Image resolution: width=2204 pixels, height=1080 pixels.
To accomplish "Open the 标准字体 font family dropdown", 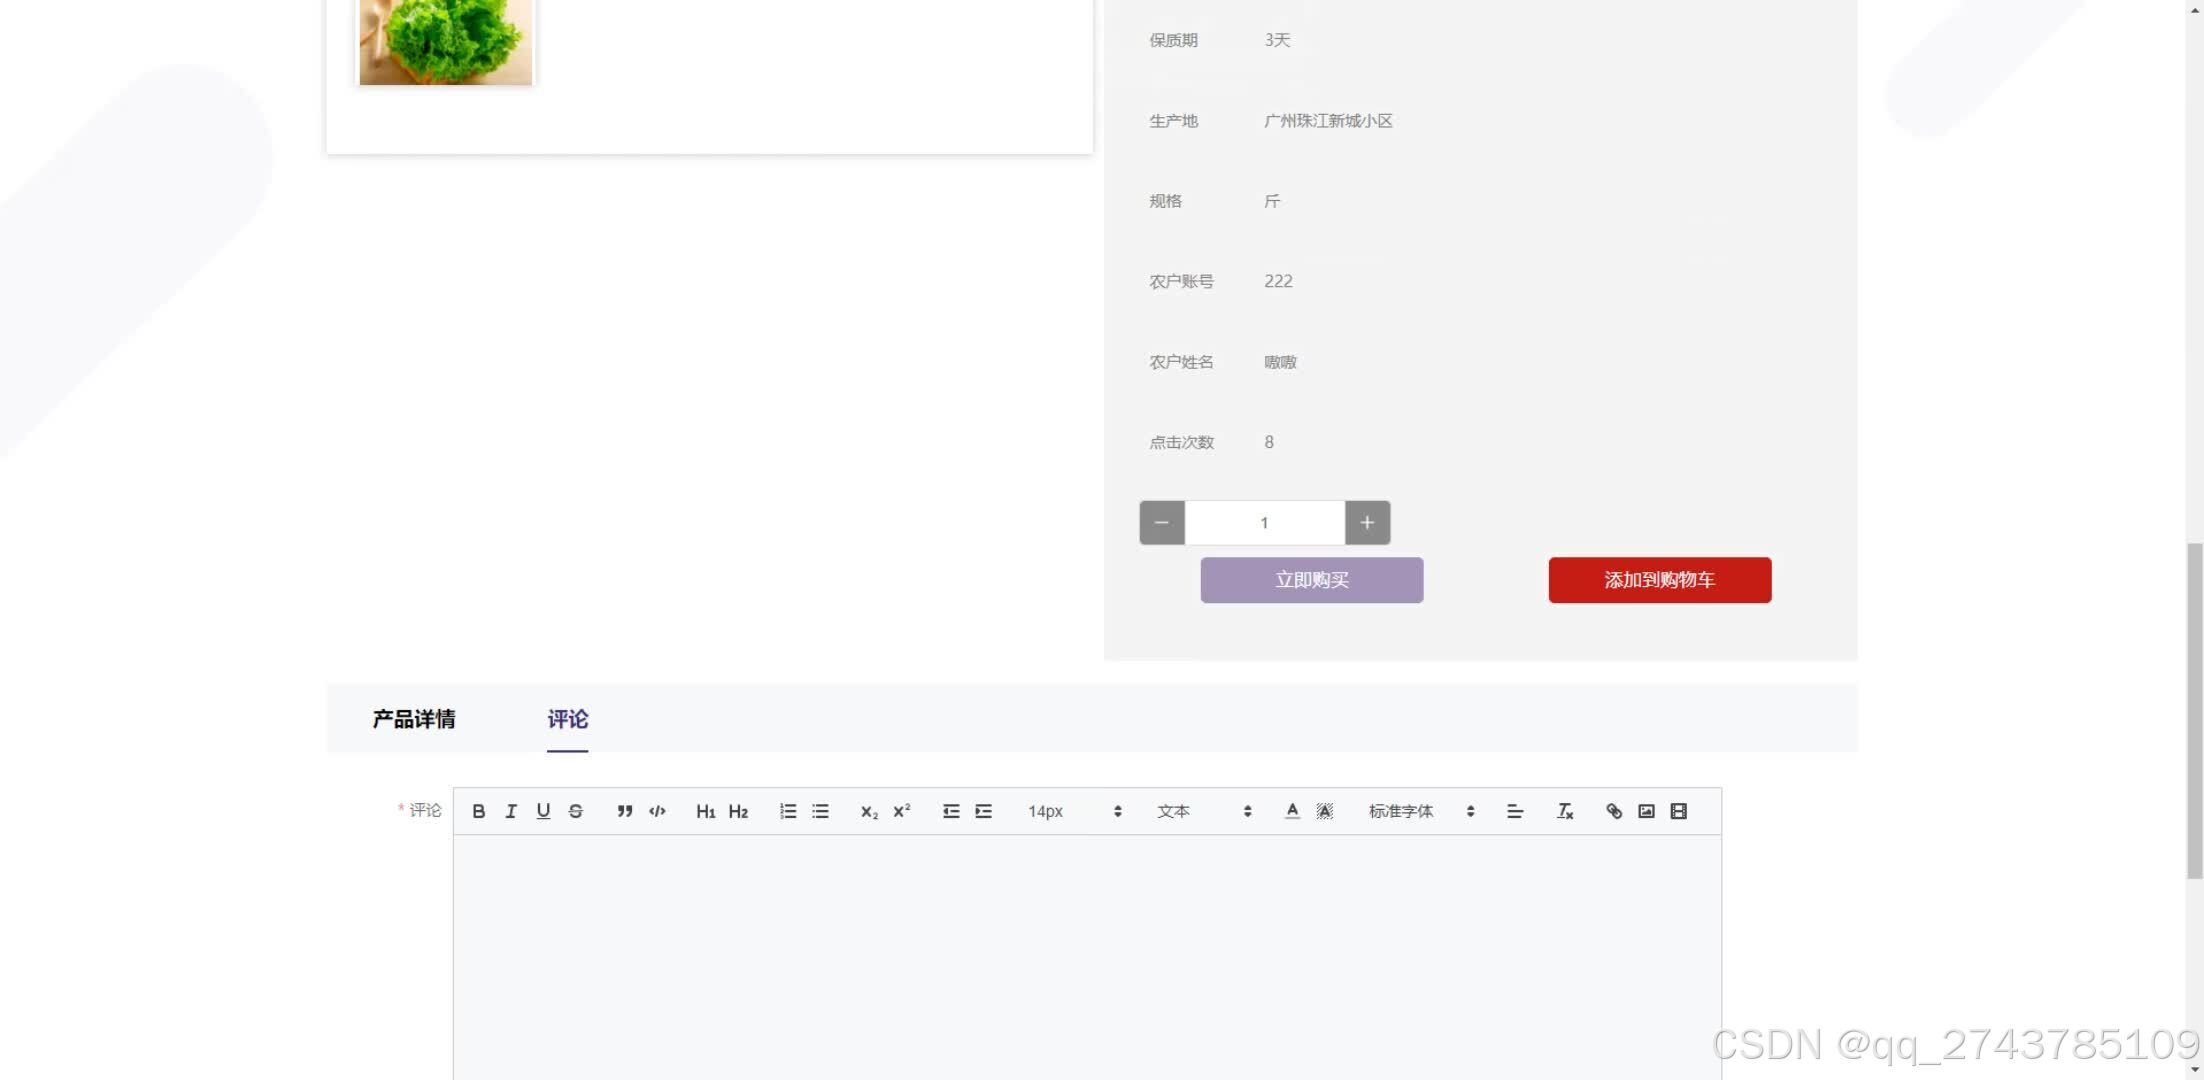I will (1421, 811).
